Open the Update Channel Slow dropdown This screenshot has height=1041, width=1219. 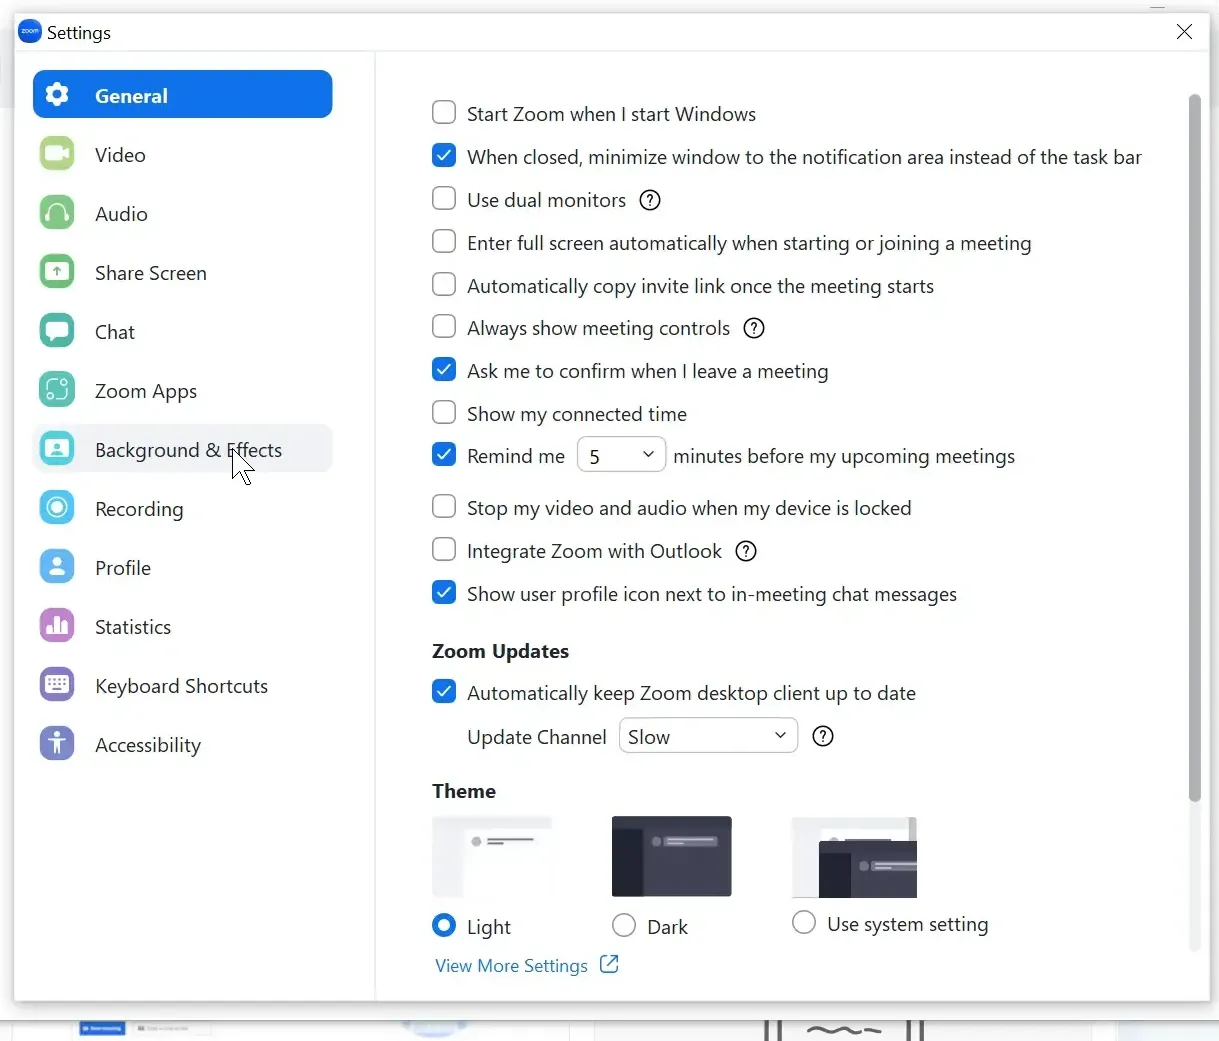pos(709,736)
